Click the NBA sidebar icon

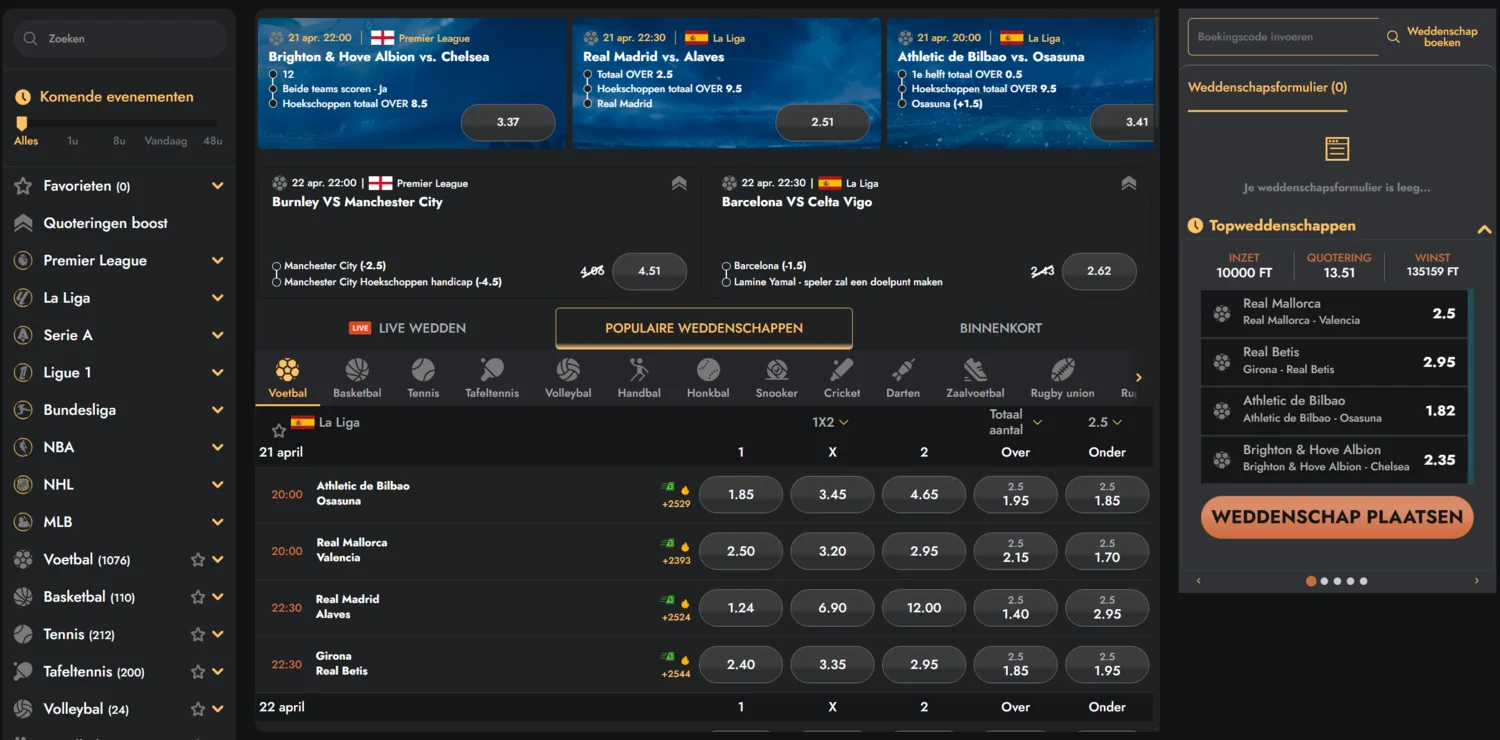tap(23, 447)
